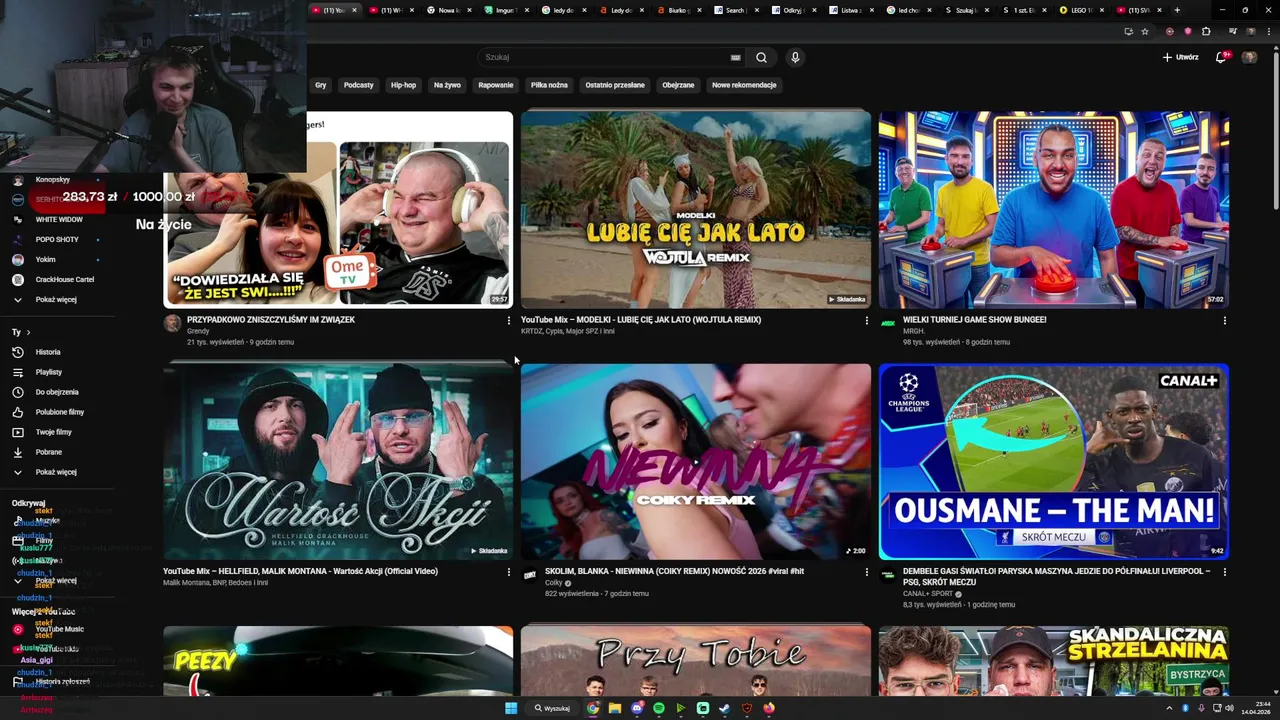Click the Utwórz create button
Image resolution: width=1280 pixels, height=720 pixels.
click(x=1181, y=57)
